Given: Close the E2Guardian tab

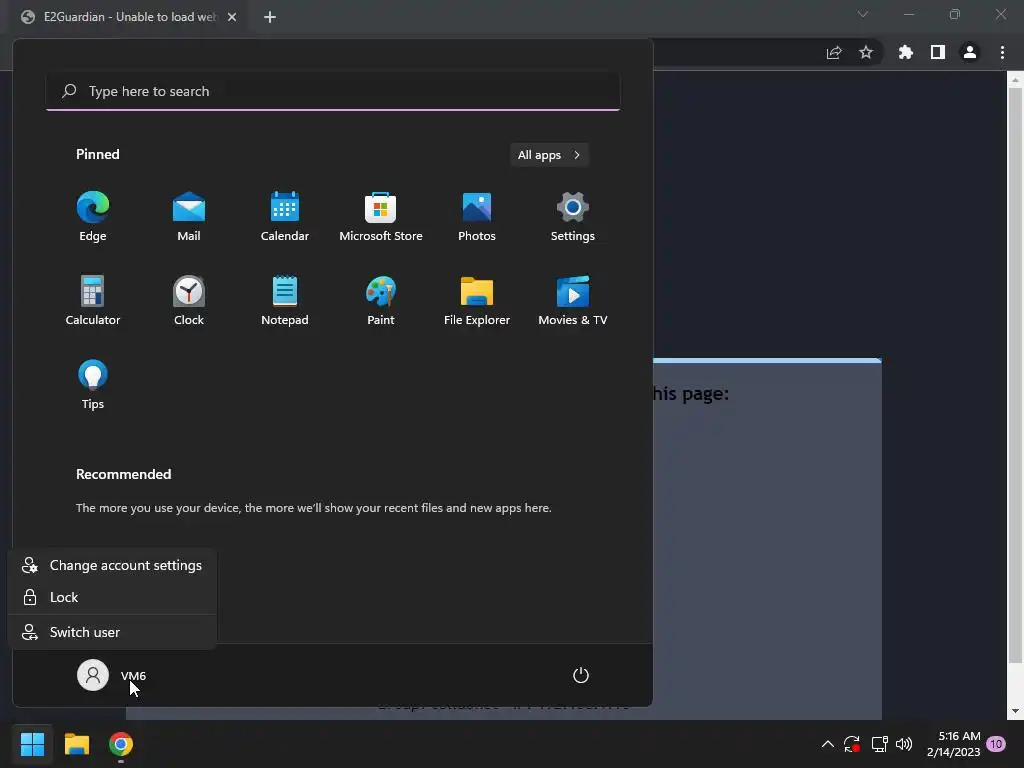Looking at the screenshot, I should coord(232,17).
